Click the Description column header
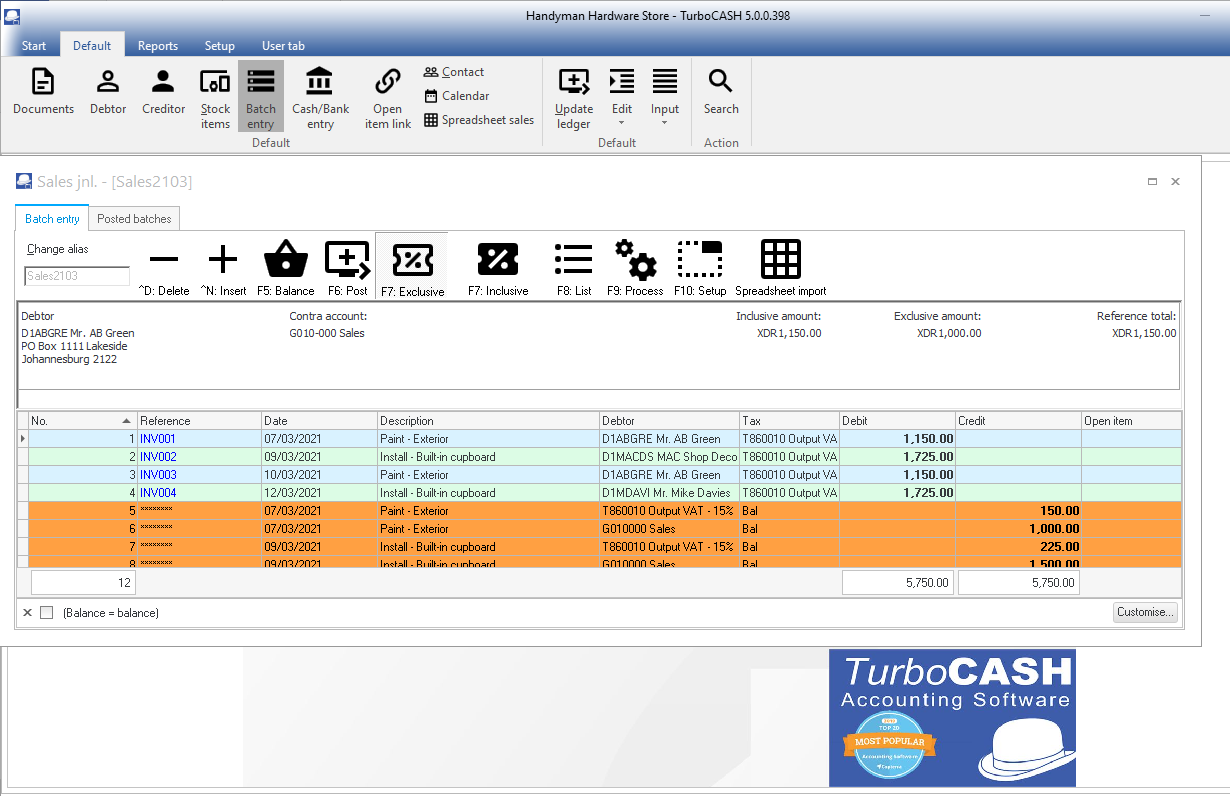 pos(488,421)
